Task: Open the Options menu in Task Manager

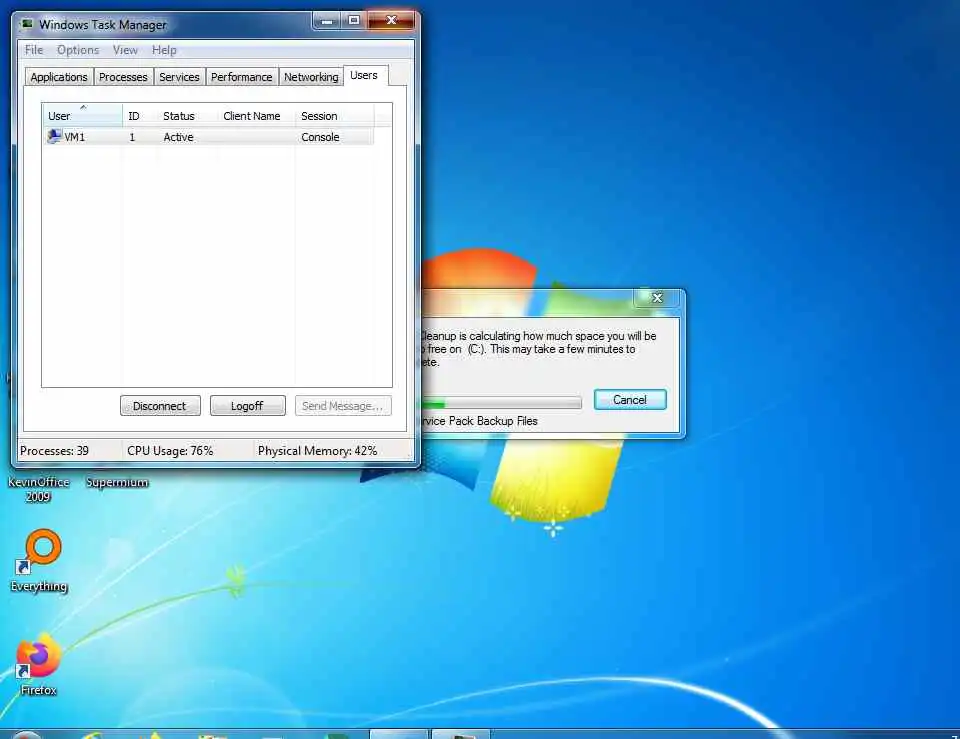Action: [x=78, y=50]
